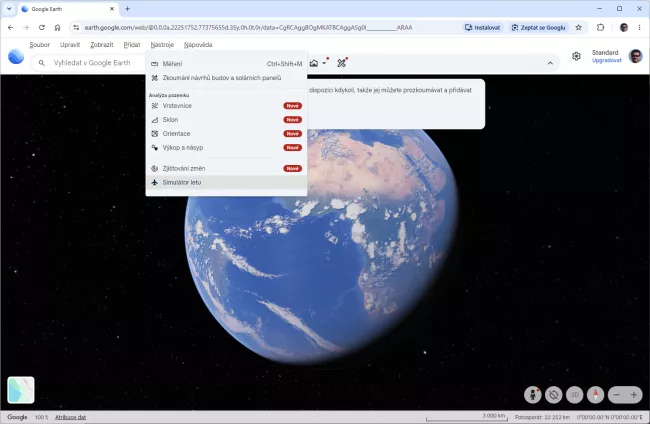
Task: Click the 3 000 km scale bar label
Action: click(494, 415)
